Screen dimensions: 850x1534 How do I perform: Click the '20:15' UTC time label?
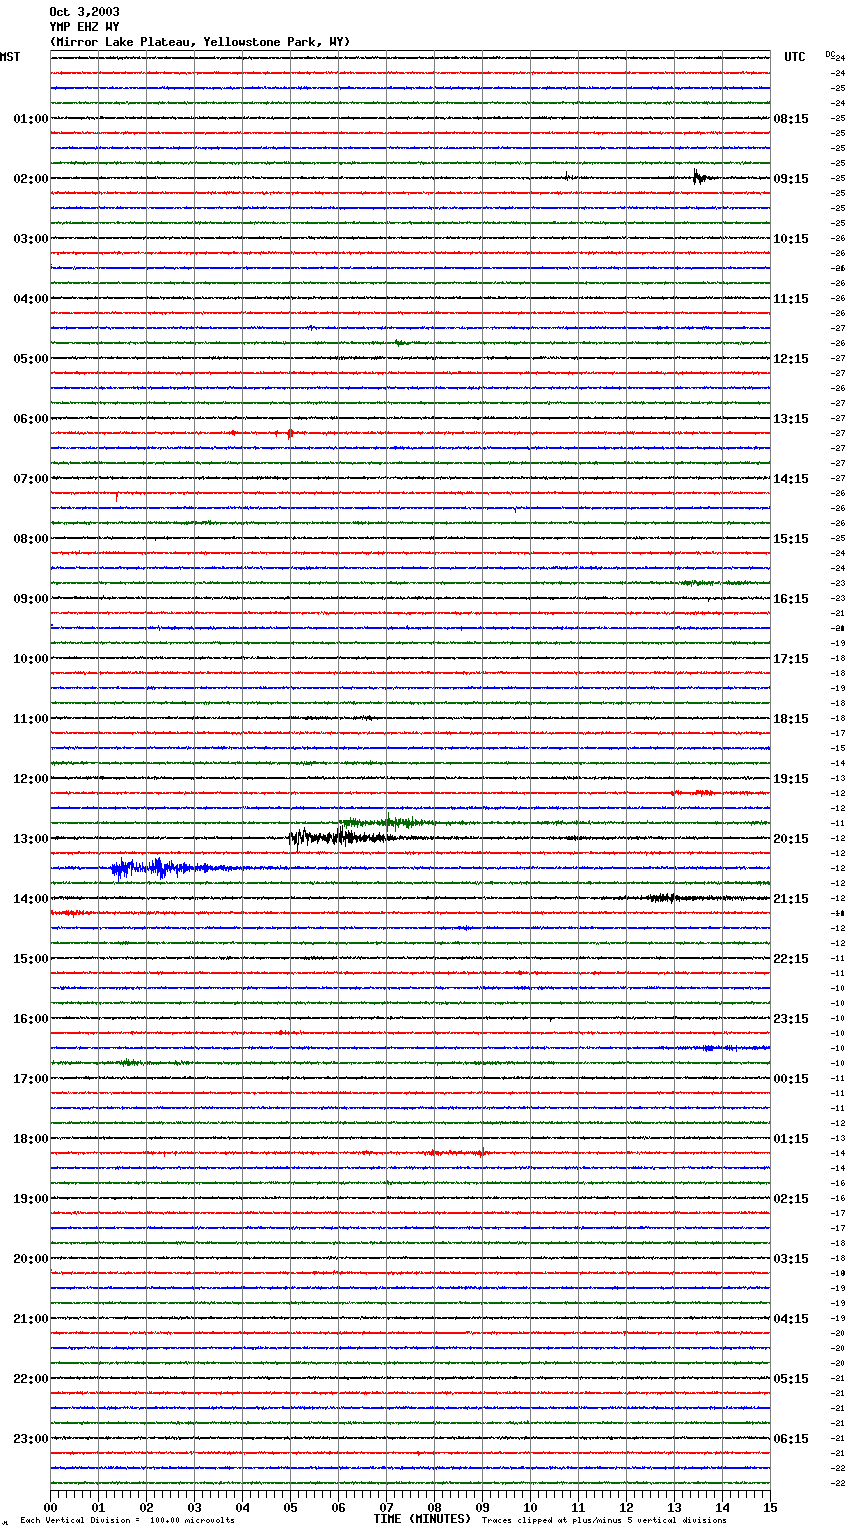pos(791,839)
